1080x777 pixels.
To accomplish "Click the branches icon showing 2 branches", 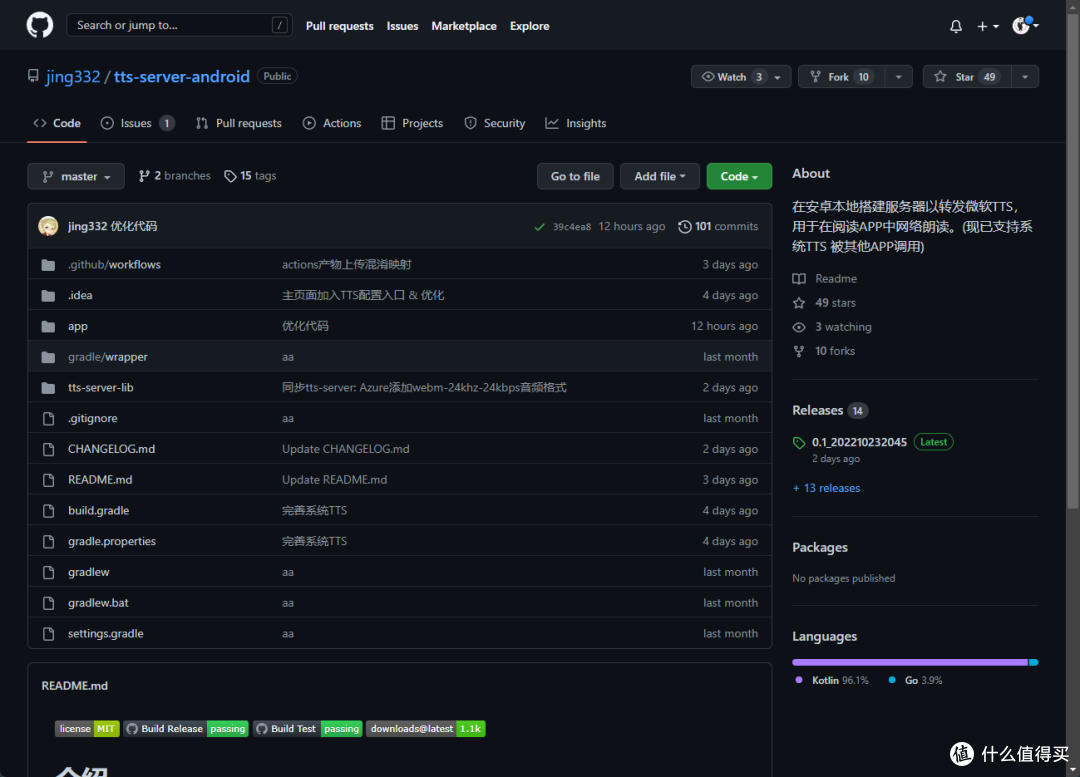I will click(144, 176).
